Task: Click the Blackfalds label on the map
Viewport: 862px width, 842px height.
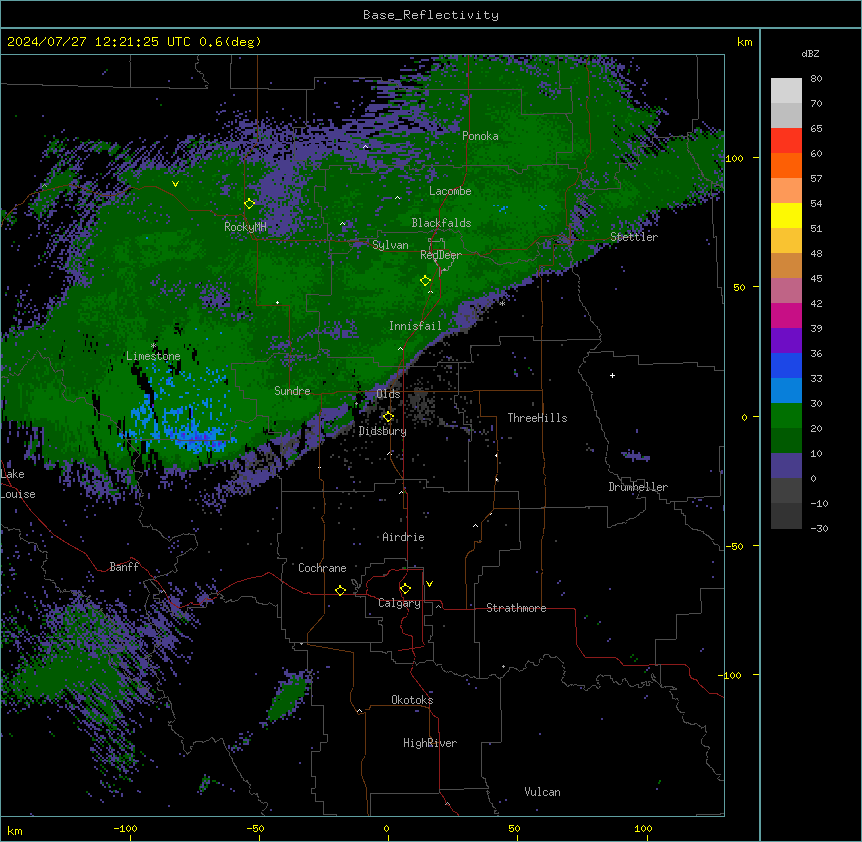Action: [441, 223]
